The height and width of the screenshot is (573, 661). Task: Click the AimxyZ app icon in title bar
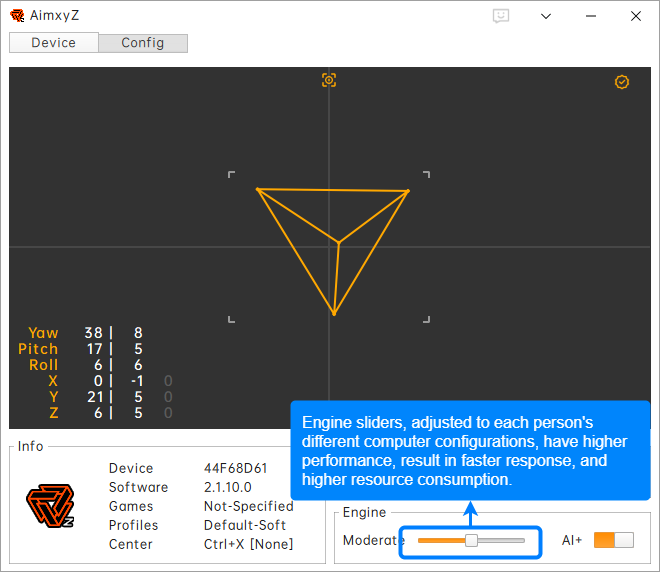(x=17, y=16)
